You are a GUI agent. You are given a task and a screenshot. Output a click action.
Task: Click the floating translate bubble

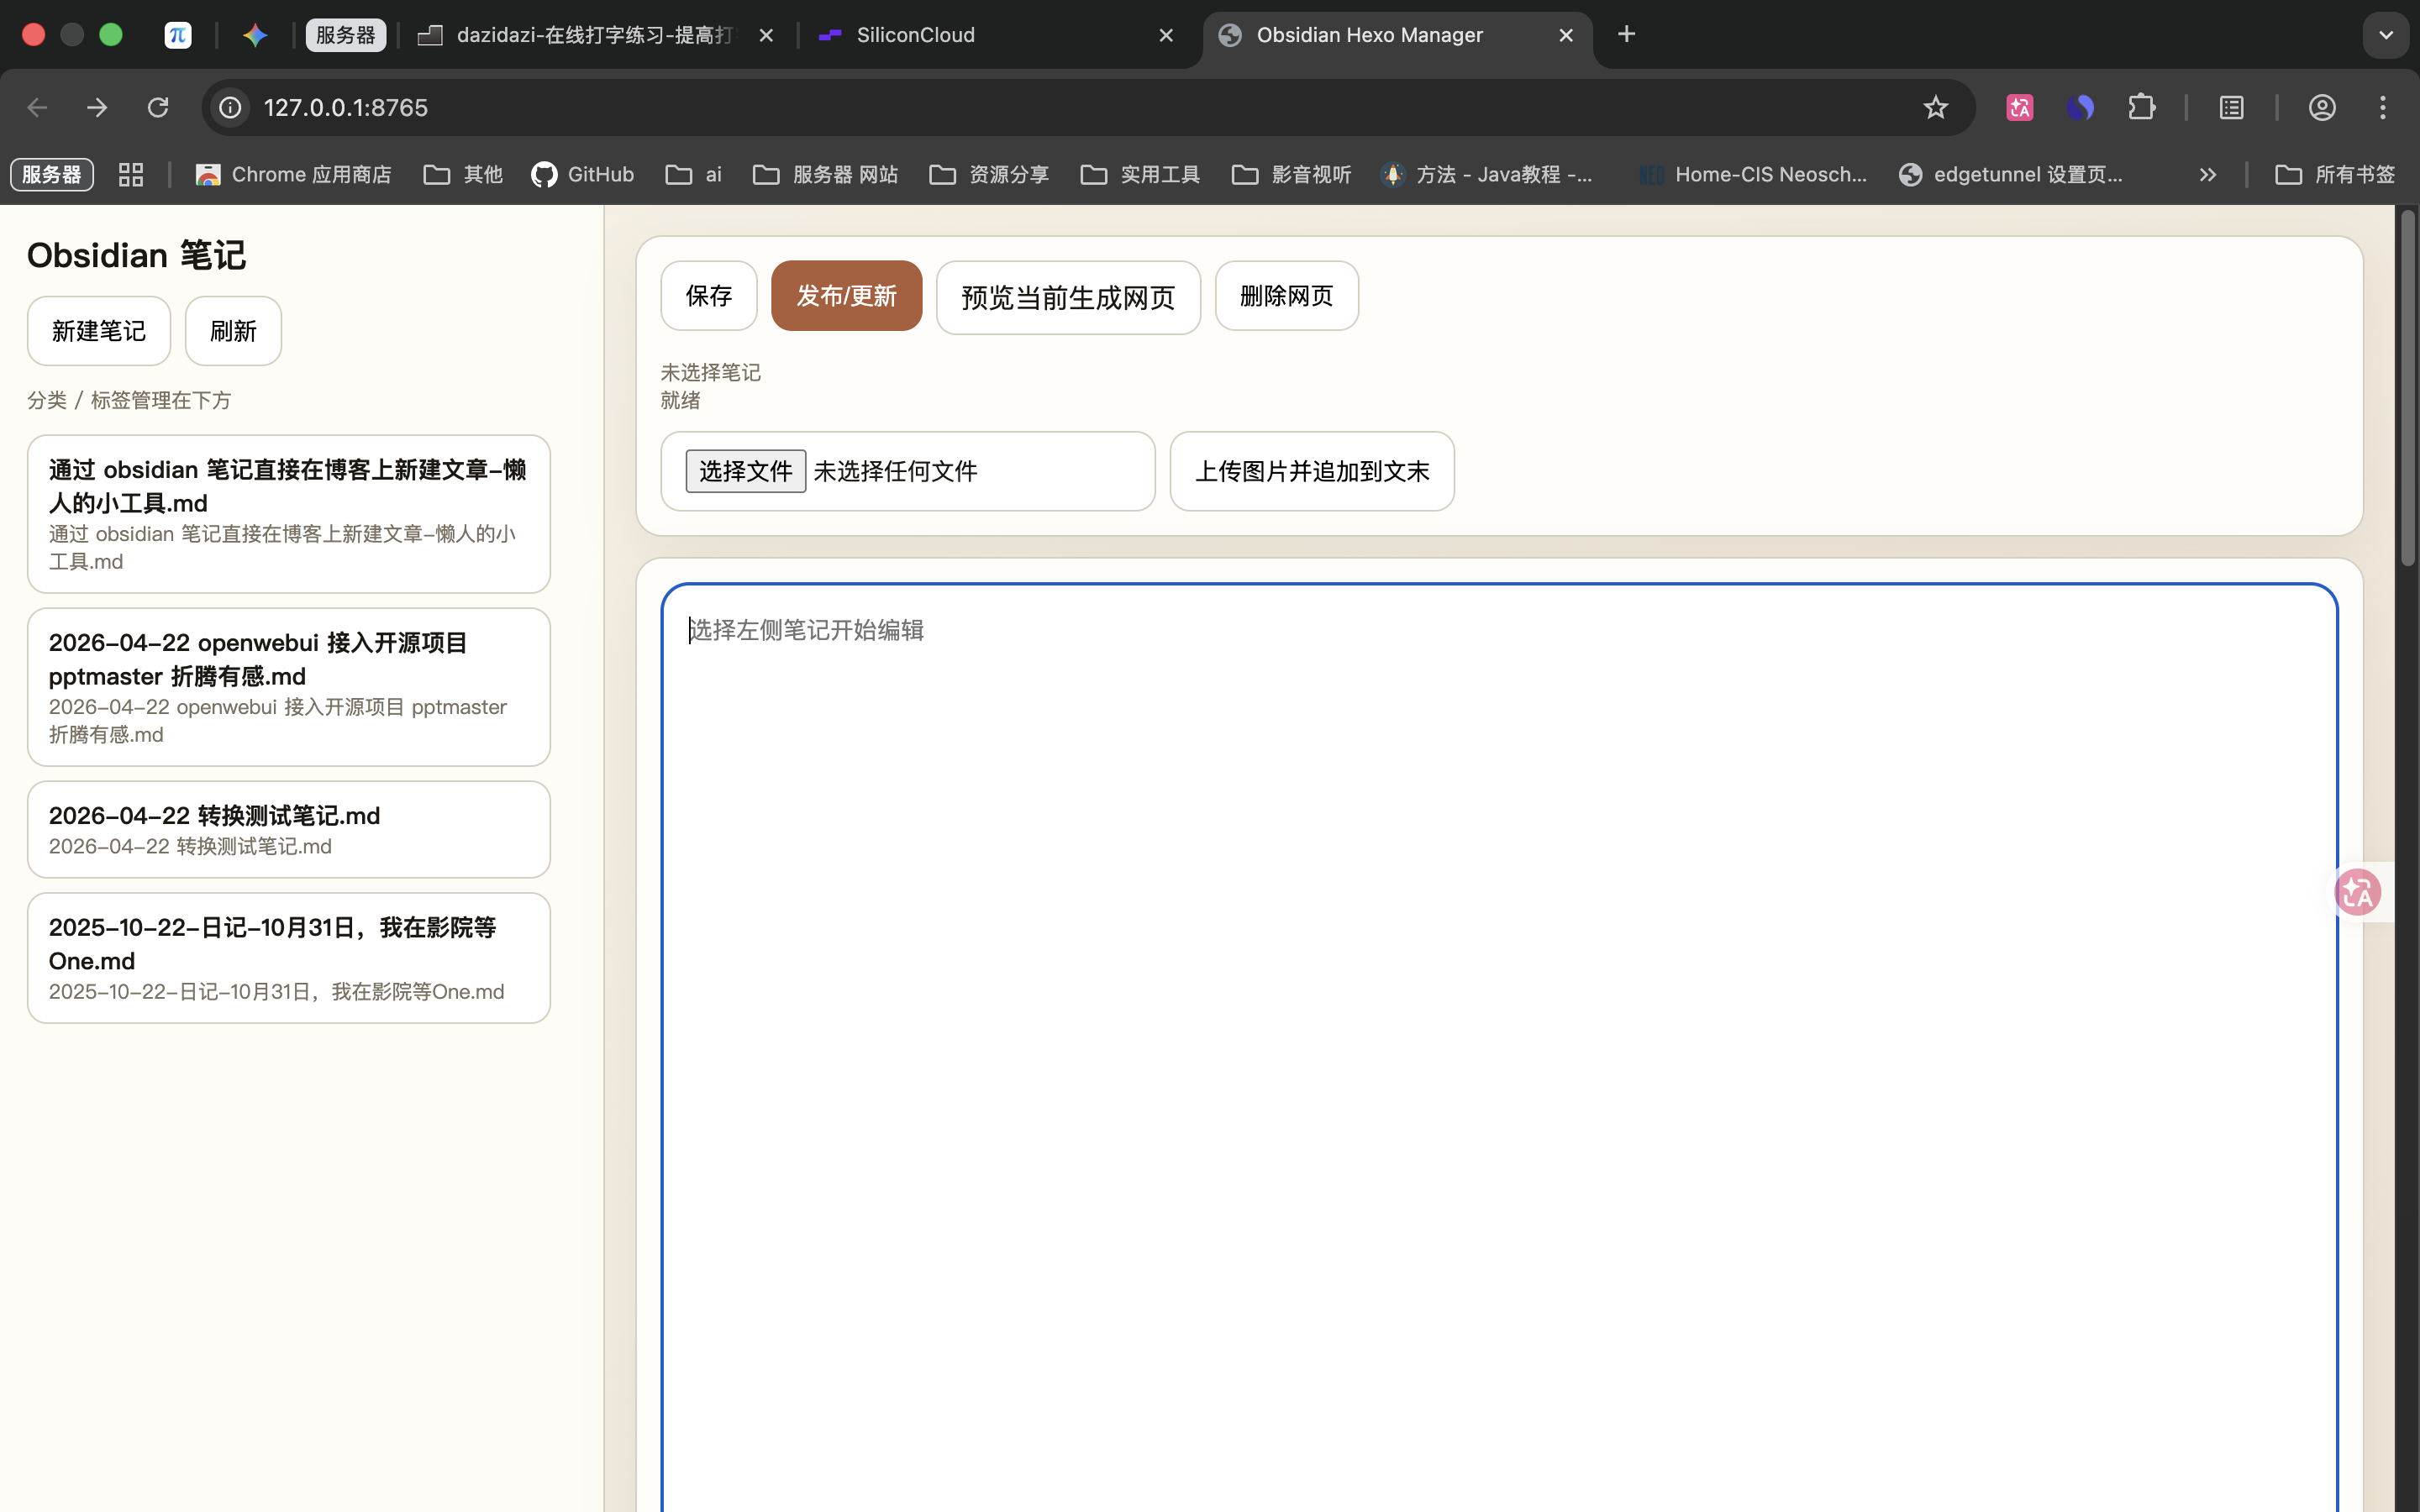2358,892
